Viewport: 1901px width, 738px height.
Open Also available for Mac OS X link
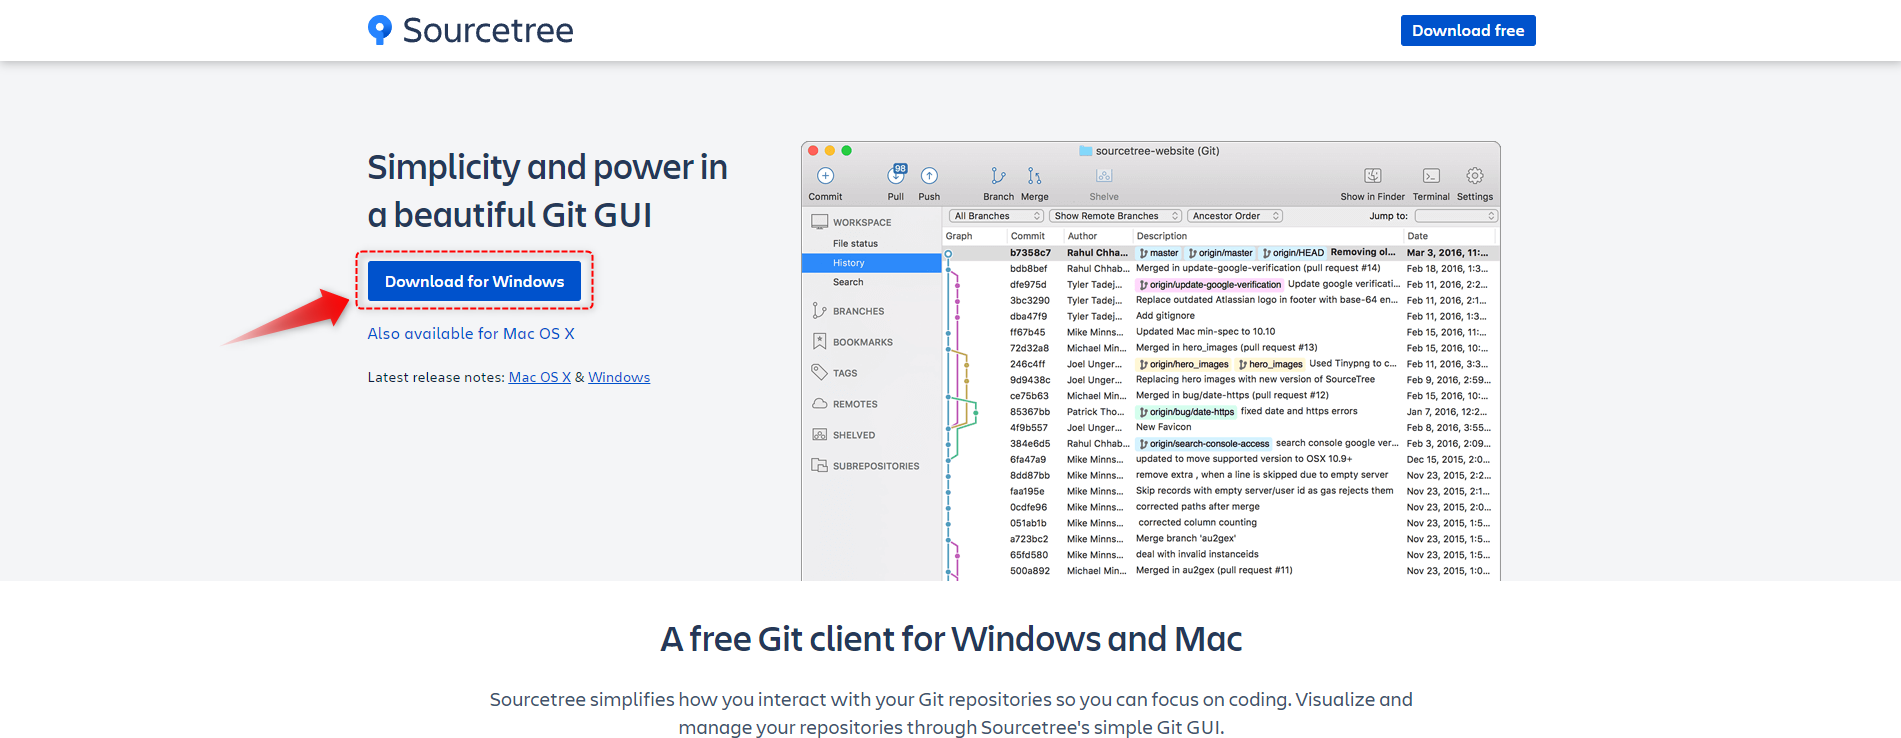pos(471,333)
